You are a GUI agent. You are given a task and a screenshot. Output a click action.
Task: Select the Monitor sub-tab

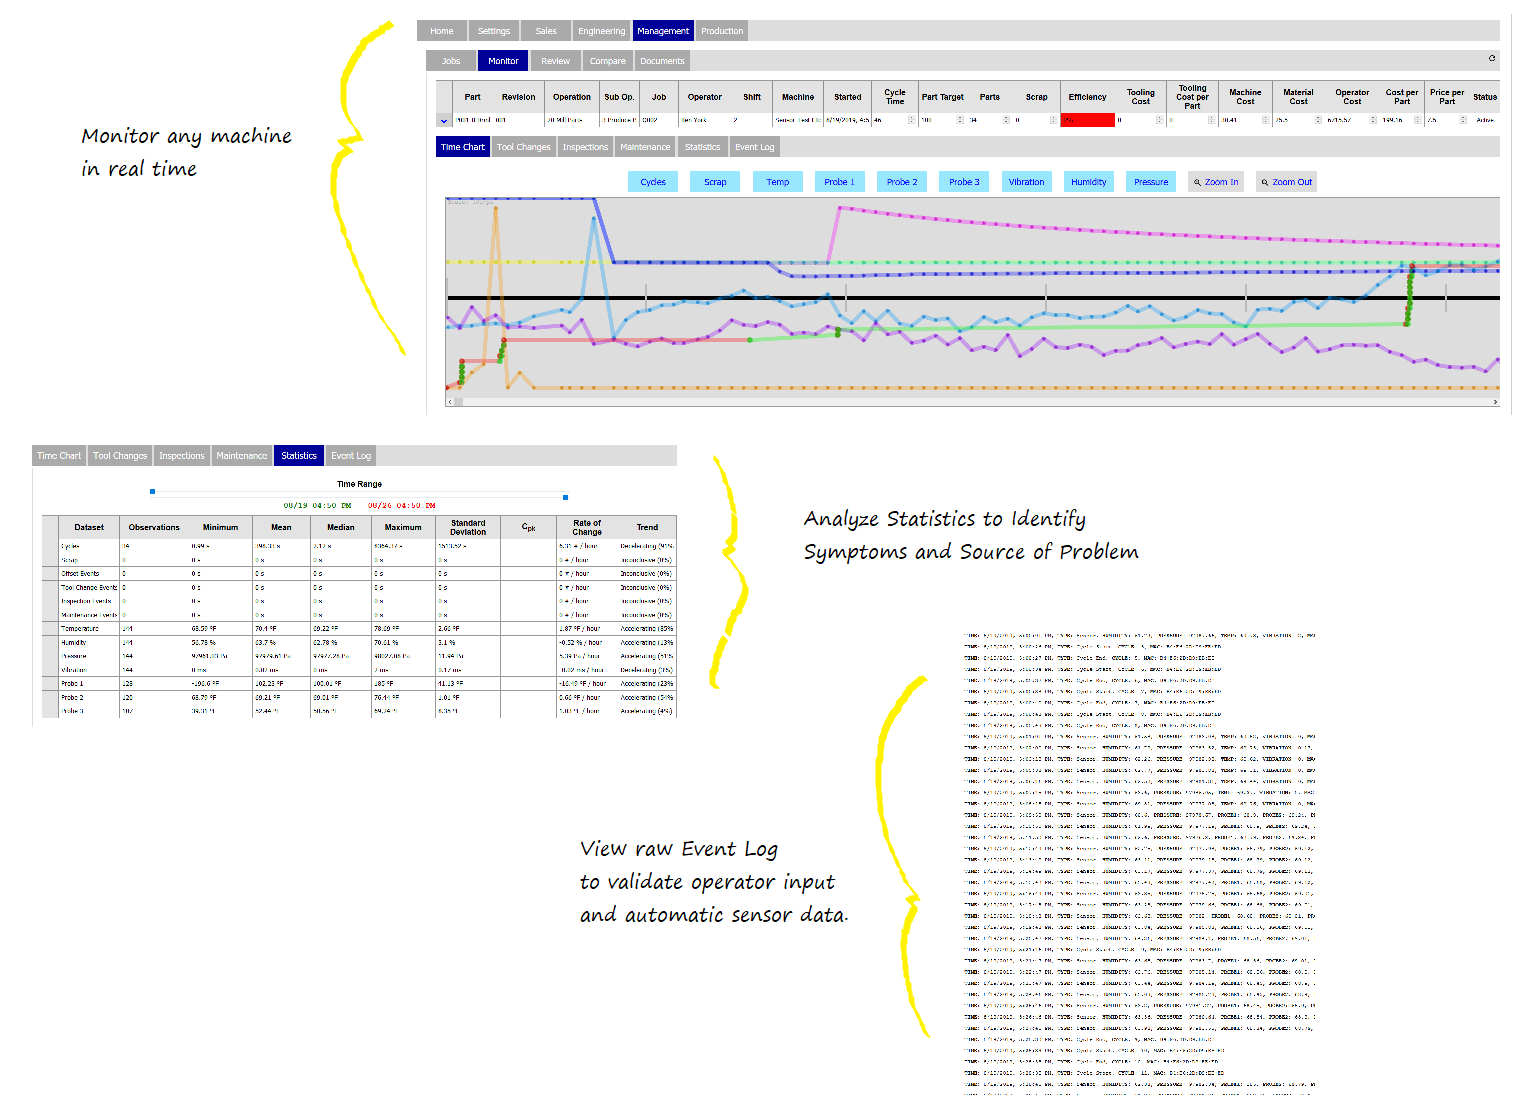click(503, 61)
